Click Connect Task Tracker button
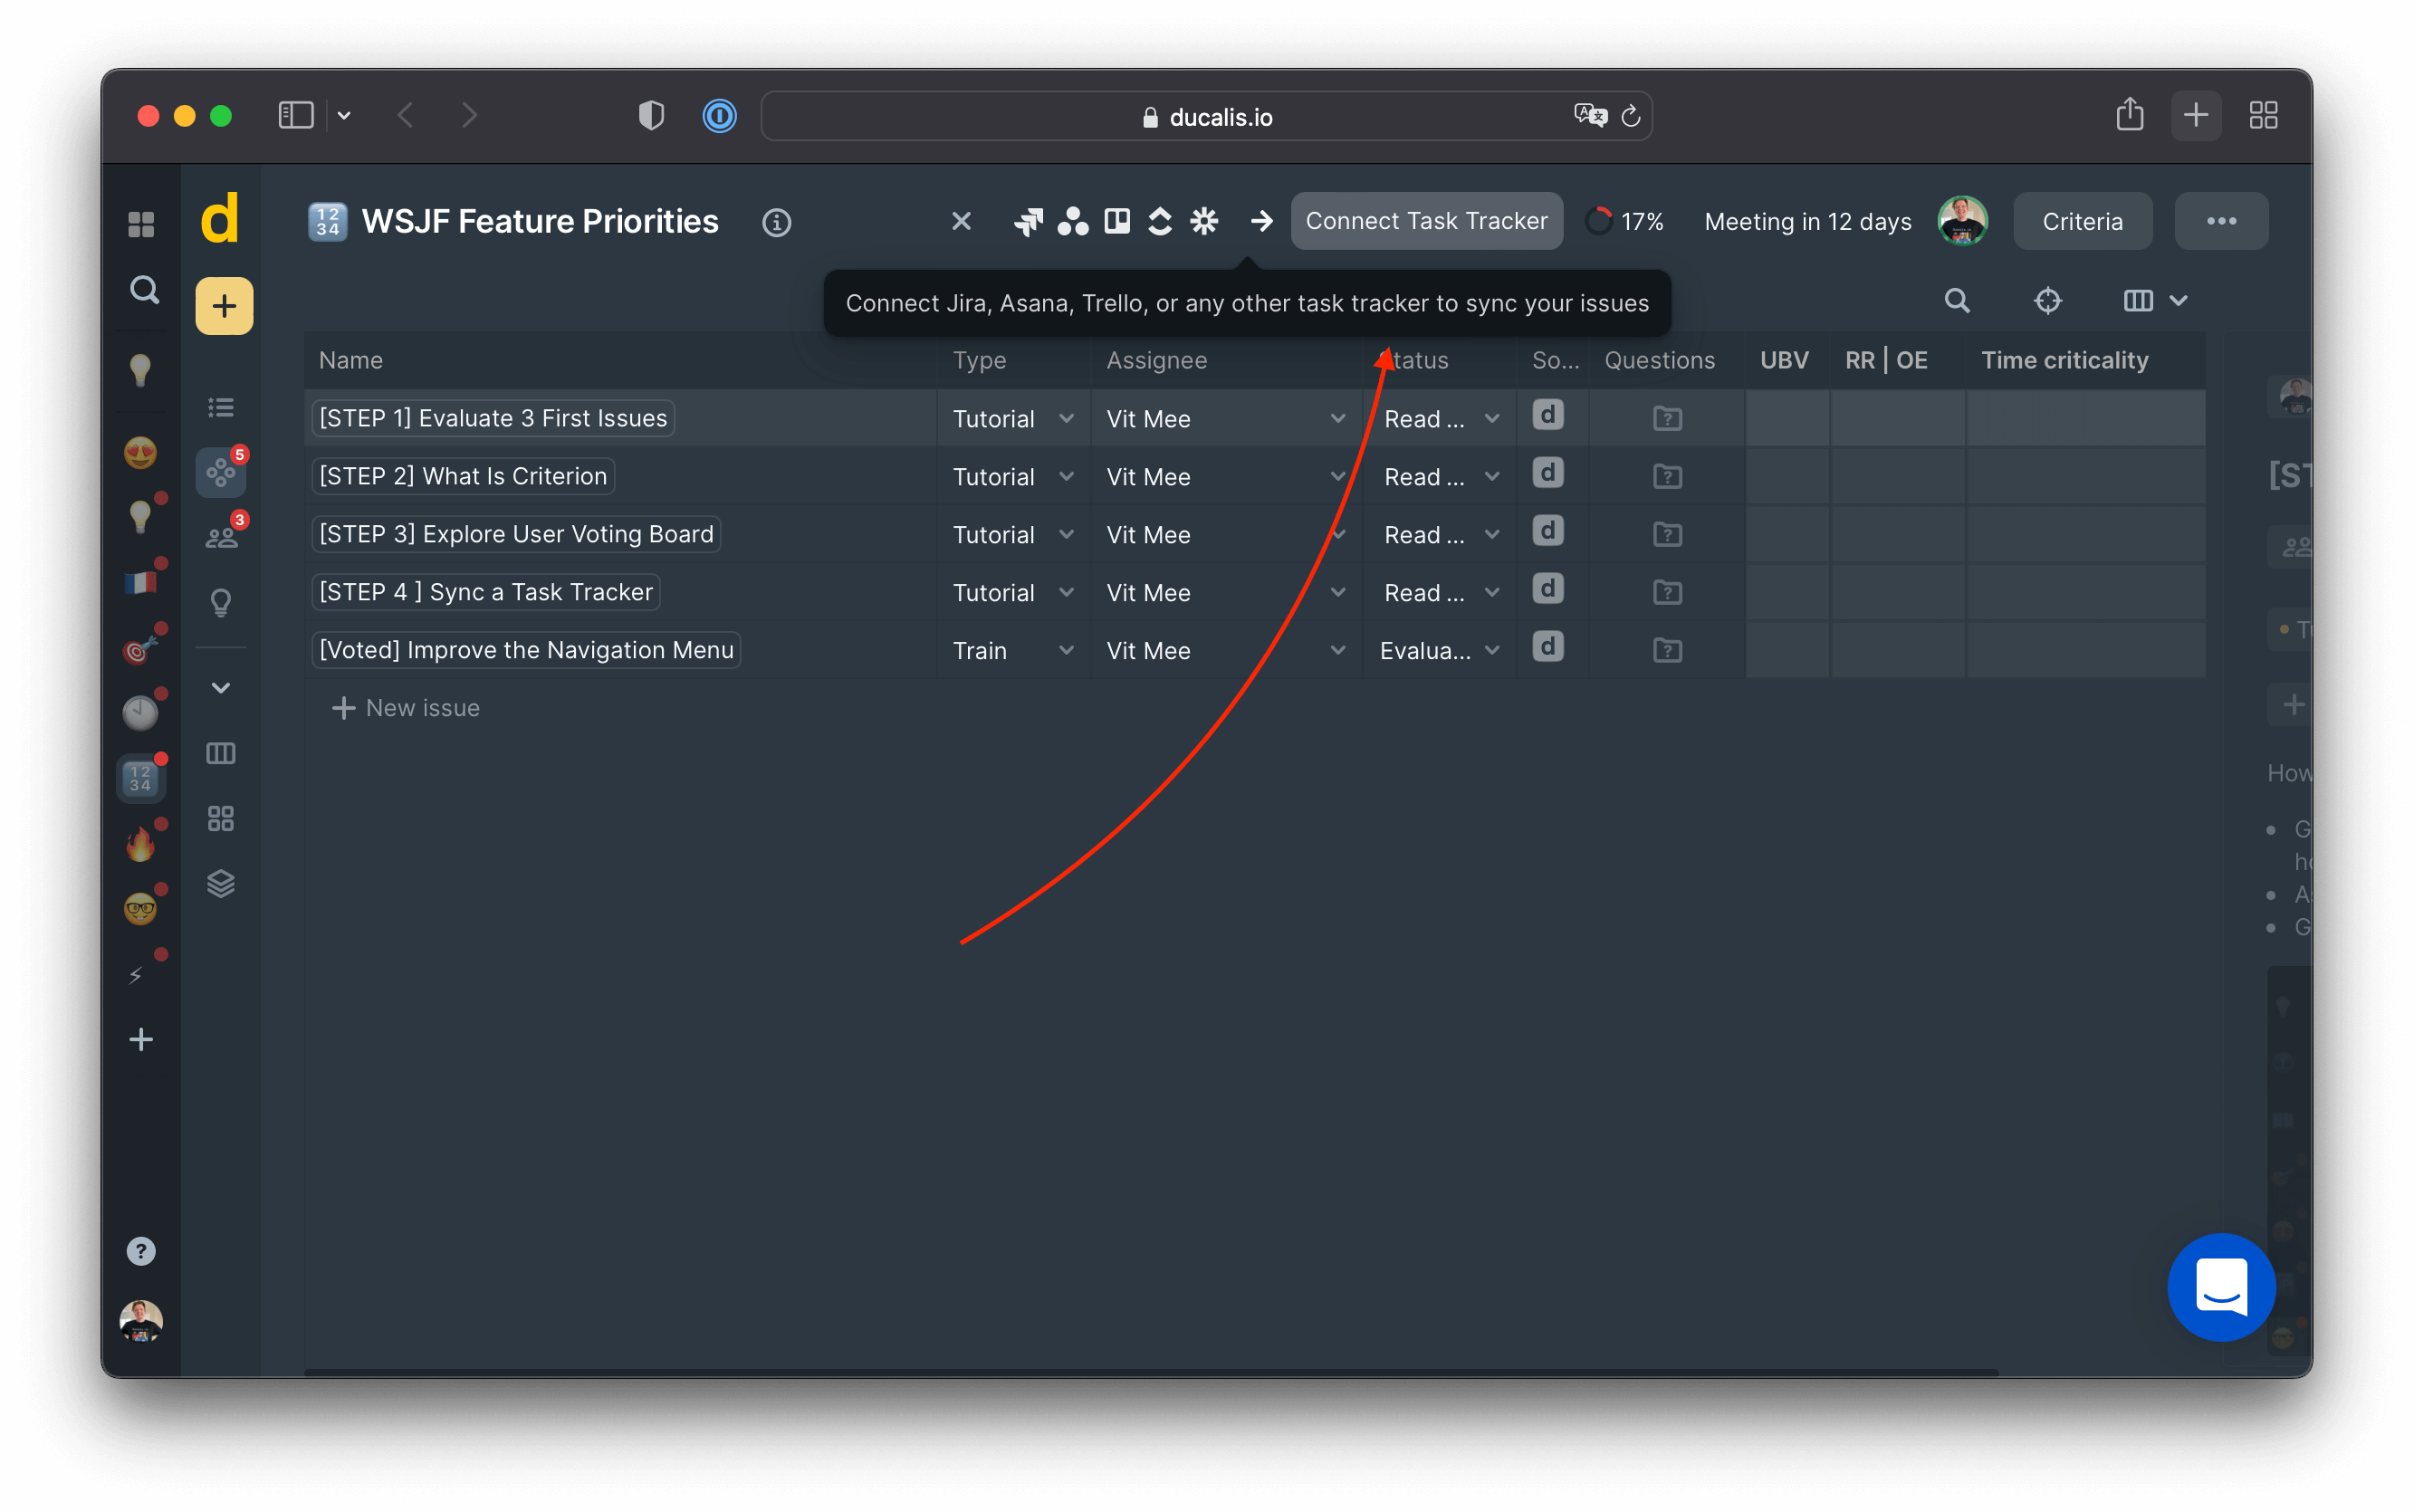The width and height of the screenshot is (2414, 1512). 1426,221
